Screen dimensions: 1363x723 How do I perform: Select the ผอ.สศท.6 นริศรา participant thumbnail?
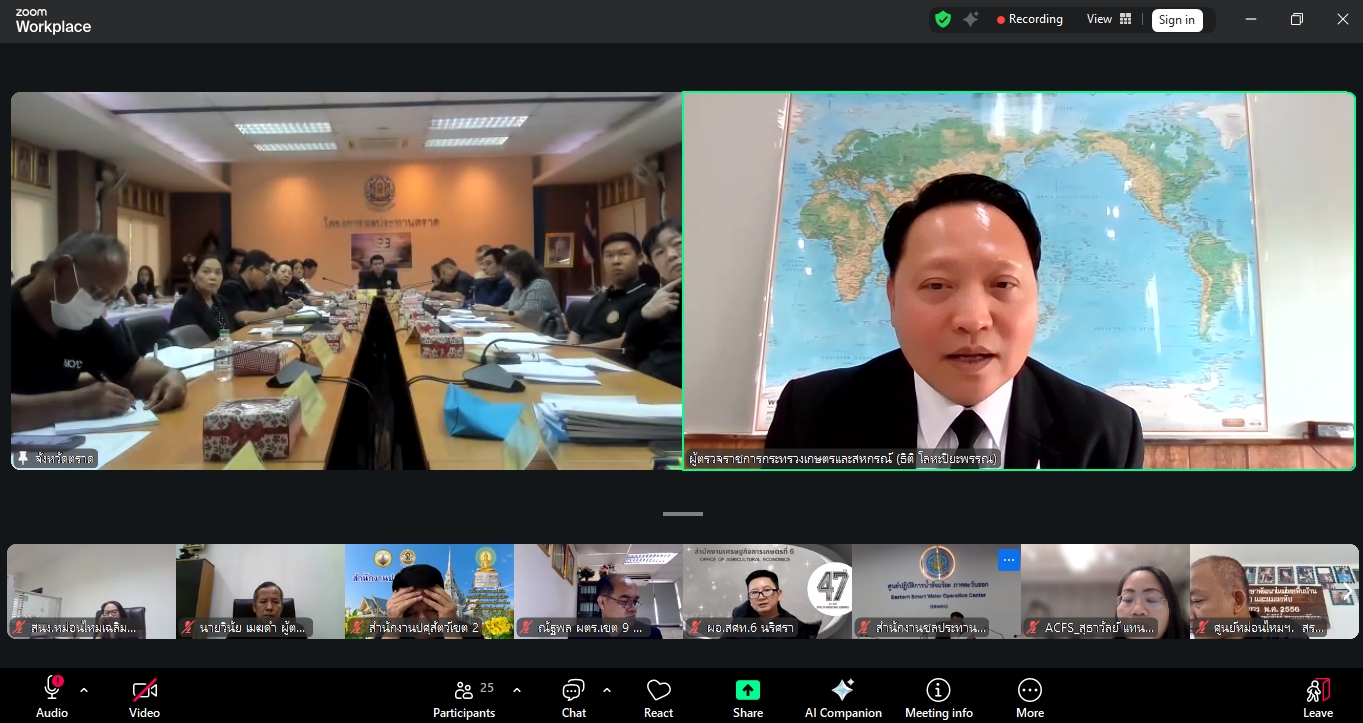tap(767, 590)
